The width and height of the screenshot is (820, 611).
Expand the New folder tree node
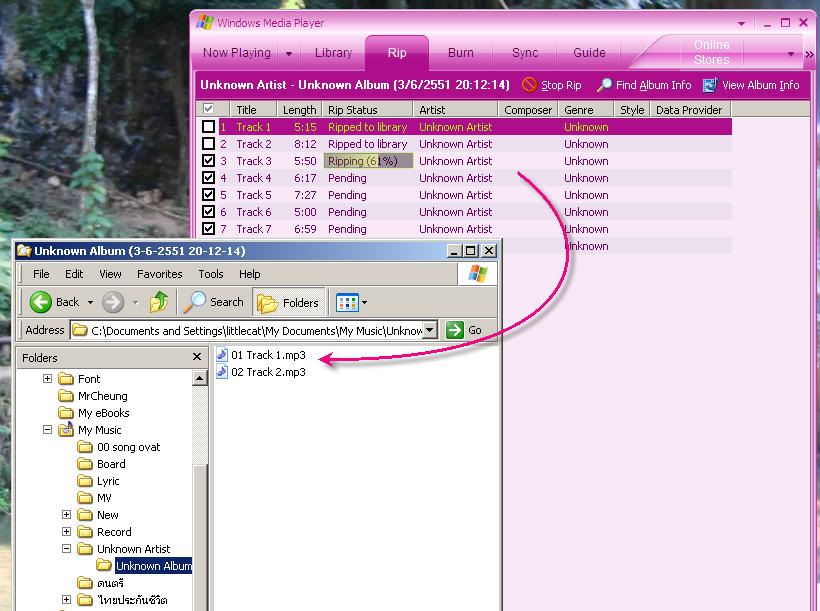(x=66, y=515)
